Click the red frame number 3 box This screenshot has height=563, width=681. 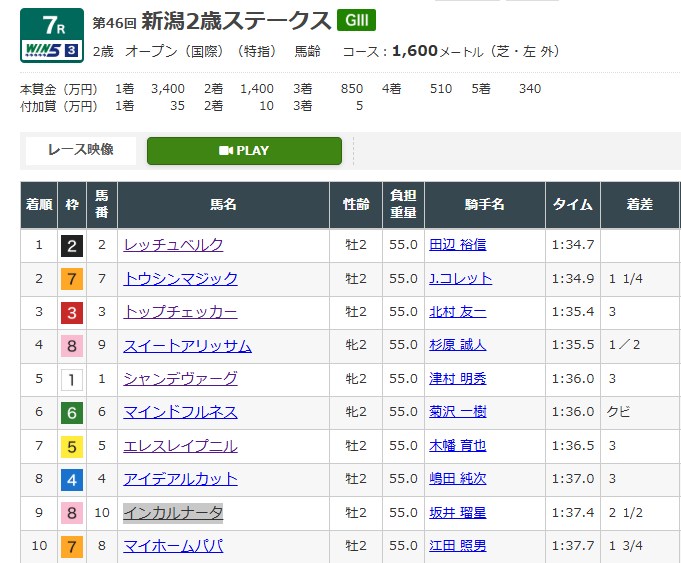click(x=72, y=312)
